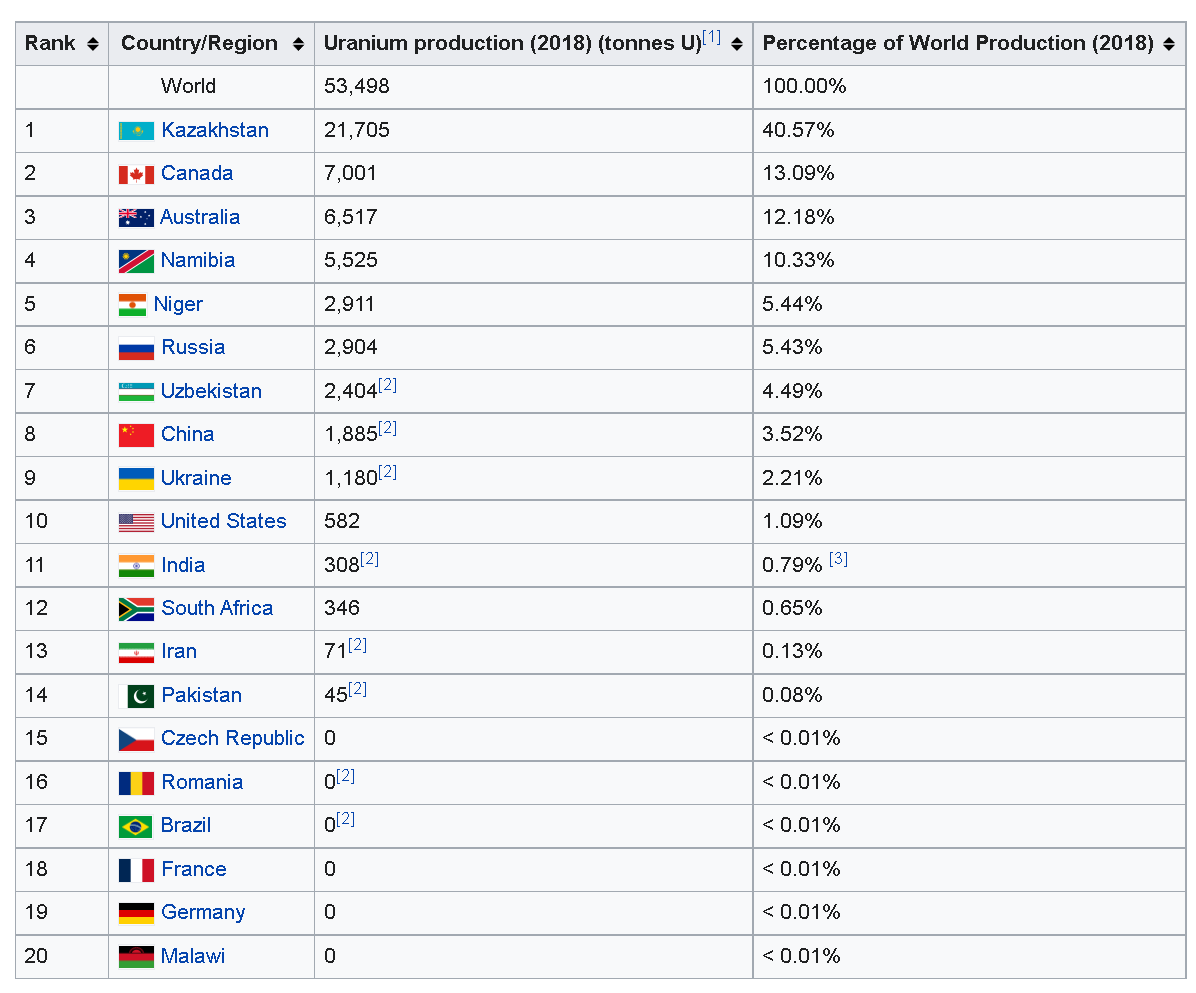Open footnote [2] next to Iran's production
This screenshot has width=1196, height=993.
coord(357,646)
